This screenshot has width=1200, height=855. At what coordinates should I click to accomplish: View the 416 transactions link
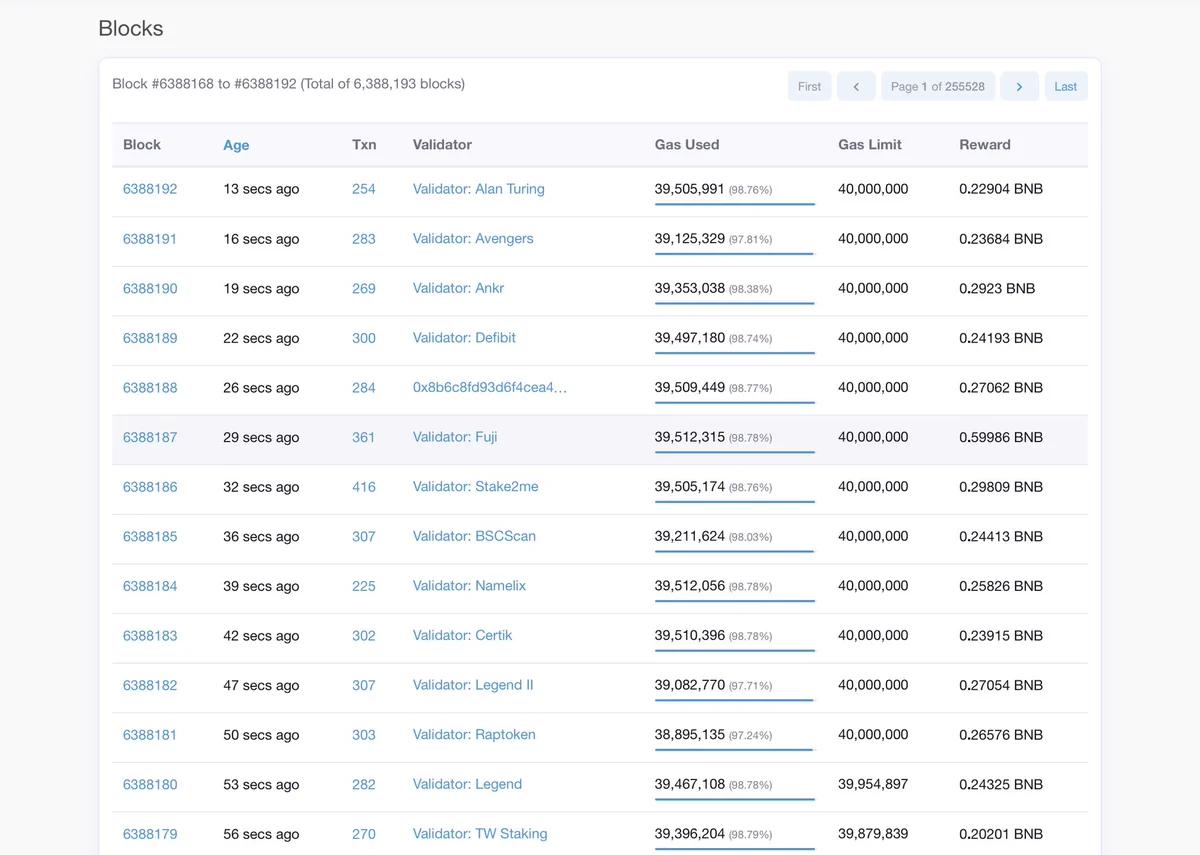[x=364, y=487]
